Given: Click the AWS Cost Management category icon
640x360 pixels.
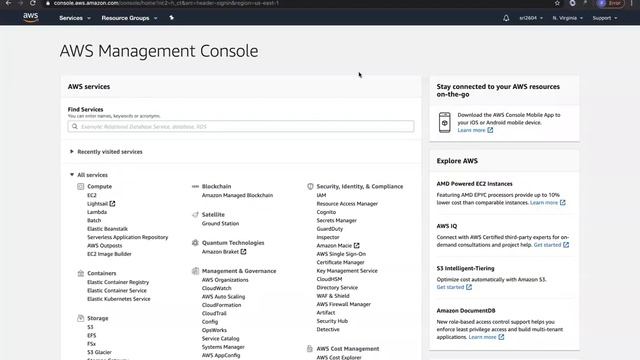Looking at the screenshot, I should tap(310, 349).
